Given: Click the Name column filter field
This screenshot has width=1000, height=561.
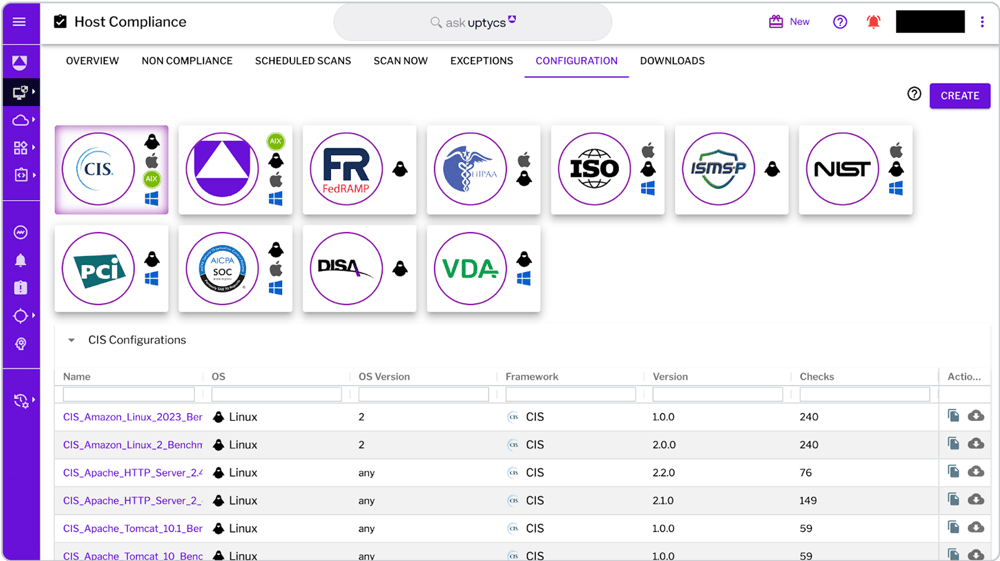Looking at the screenshot, I should (129, 395).
